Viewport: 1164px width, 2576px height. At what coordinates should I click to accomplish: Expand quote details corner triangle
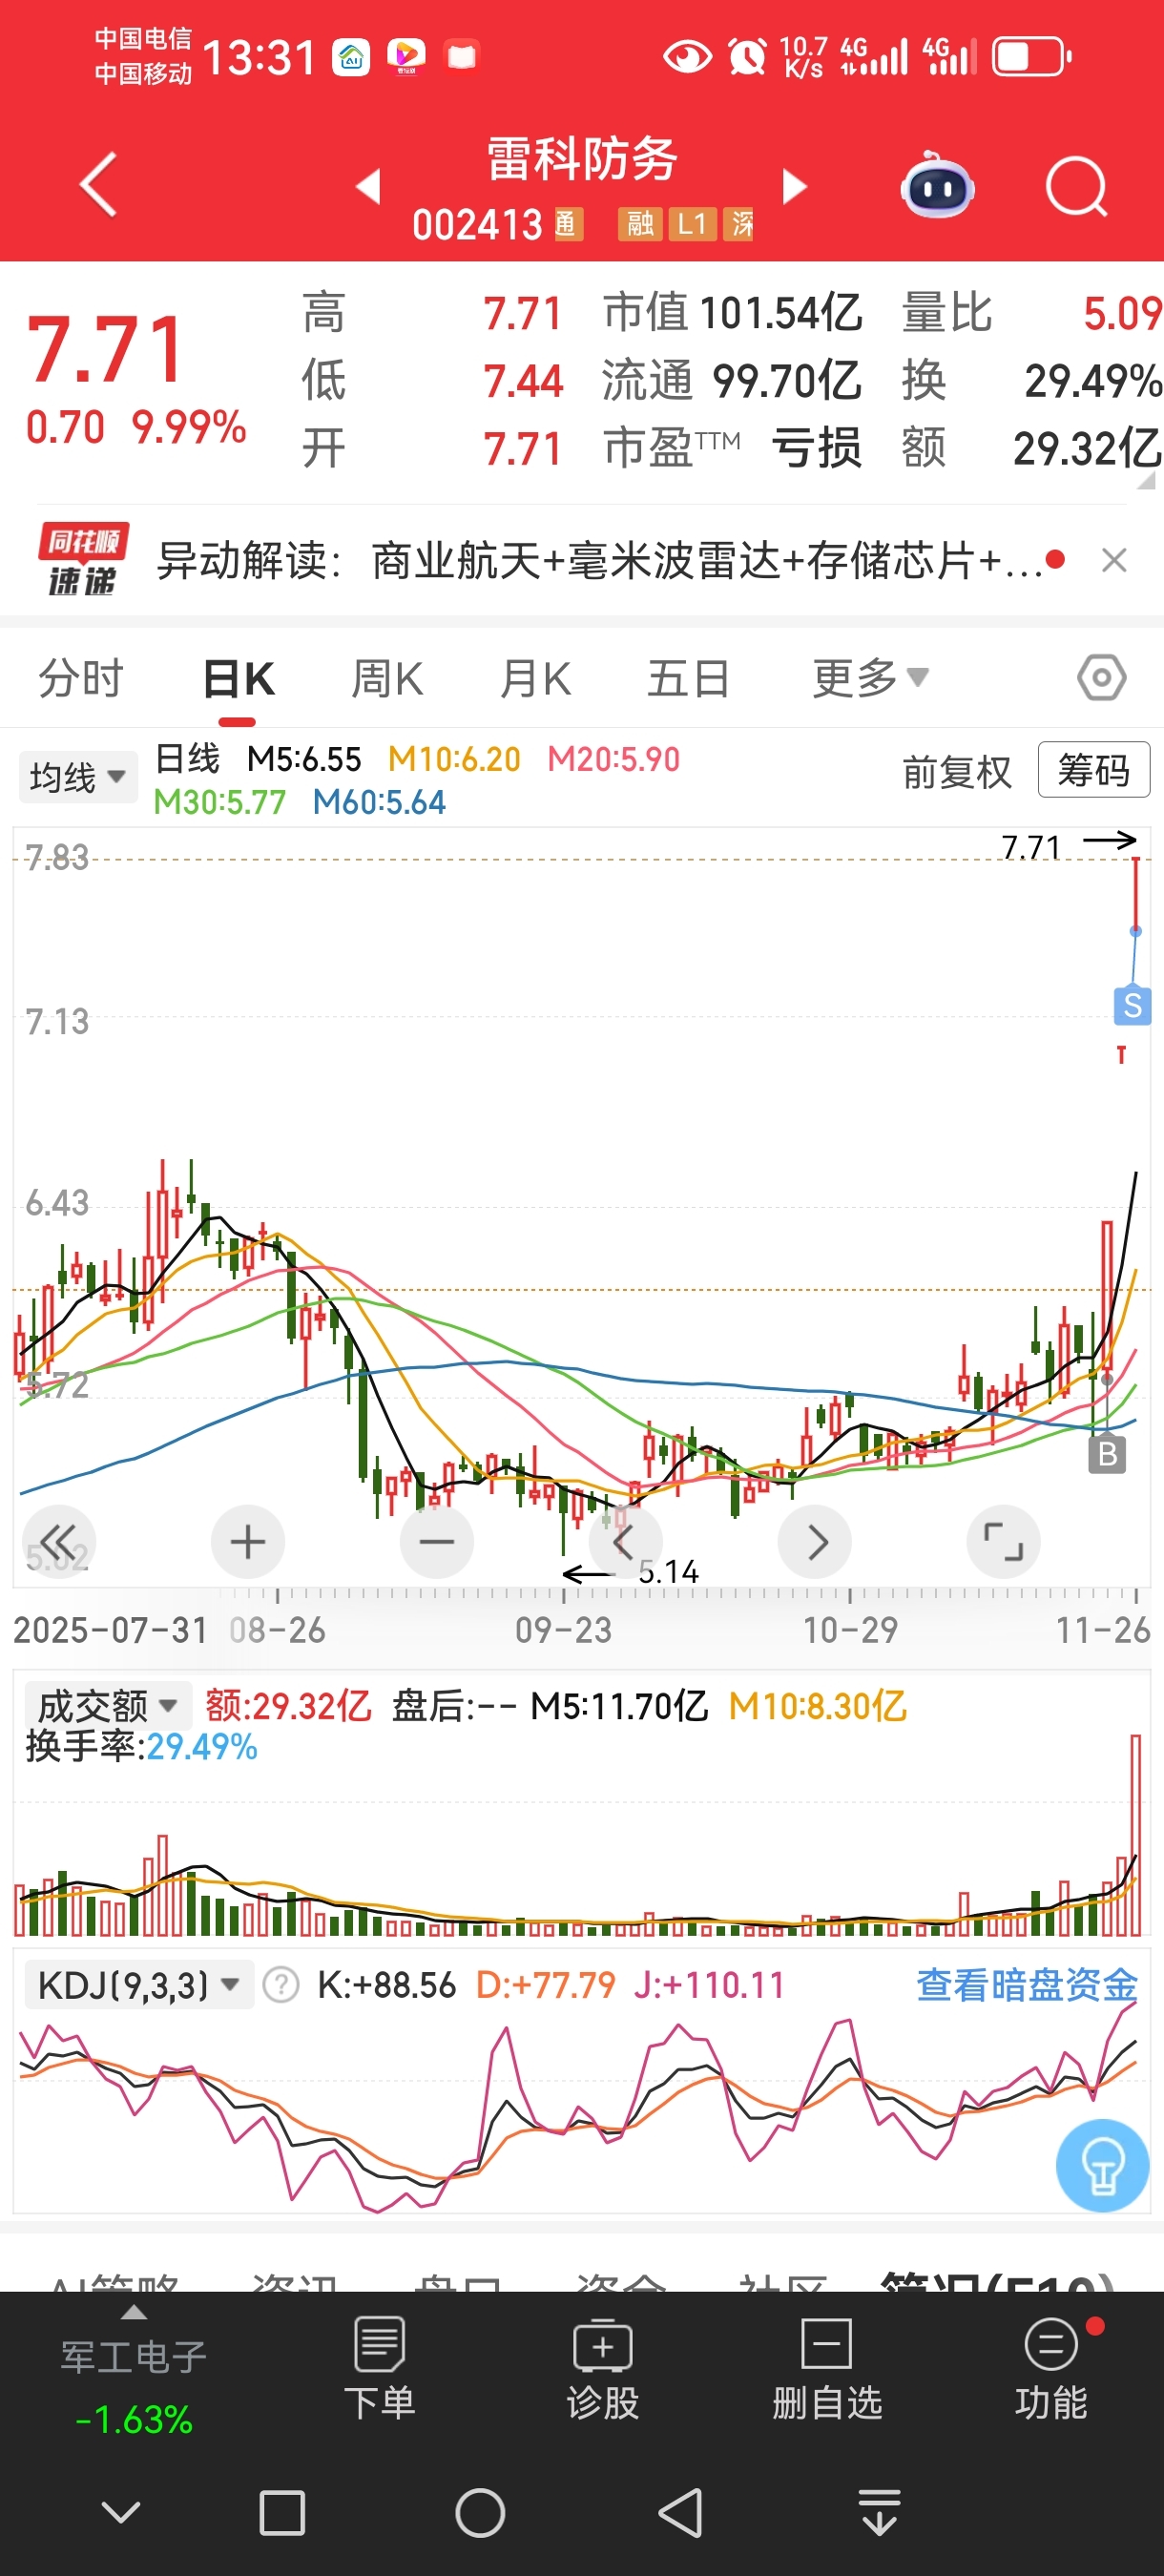pos(1147,480)
